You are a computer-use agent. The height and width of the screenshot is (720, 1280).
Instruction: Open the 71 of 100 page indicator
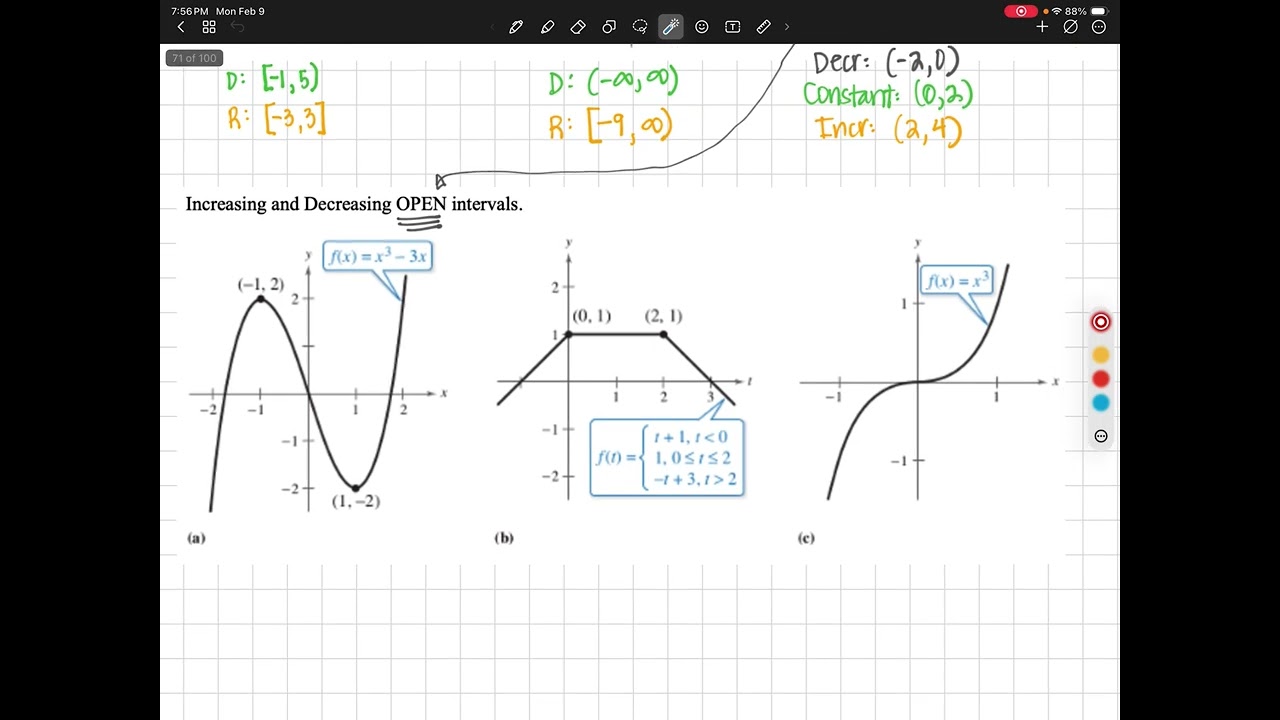coord(194,58)
